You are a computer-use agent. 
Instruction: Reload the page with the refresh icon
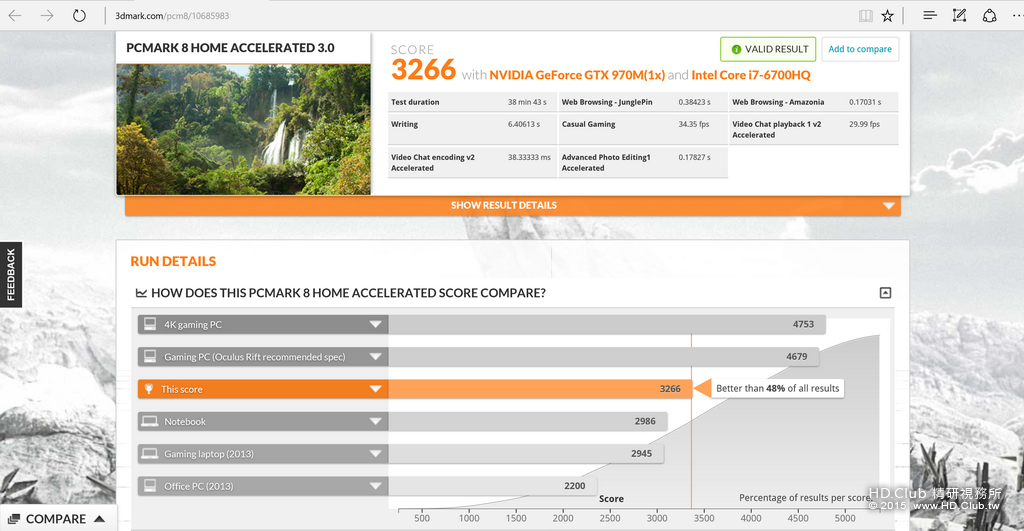click(x=79, y=16)
